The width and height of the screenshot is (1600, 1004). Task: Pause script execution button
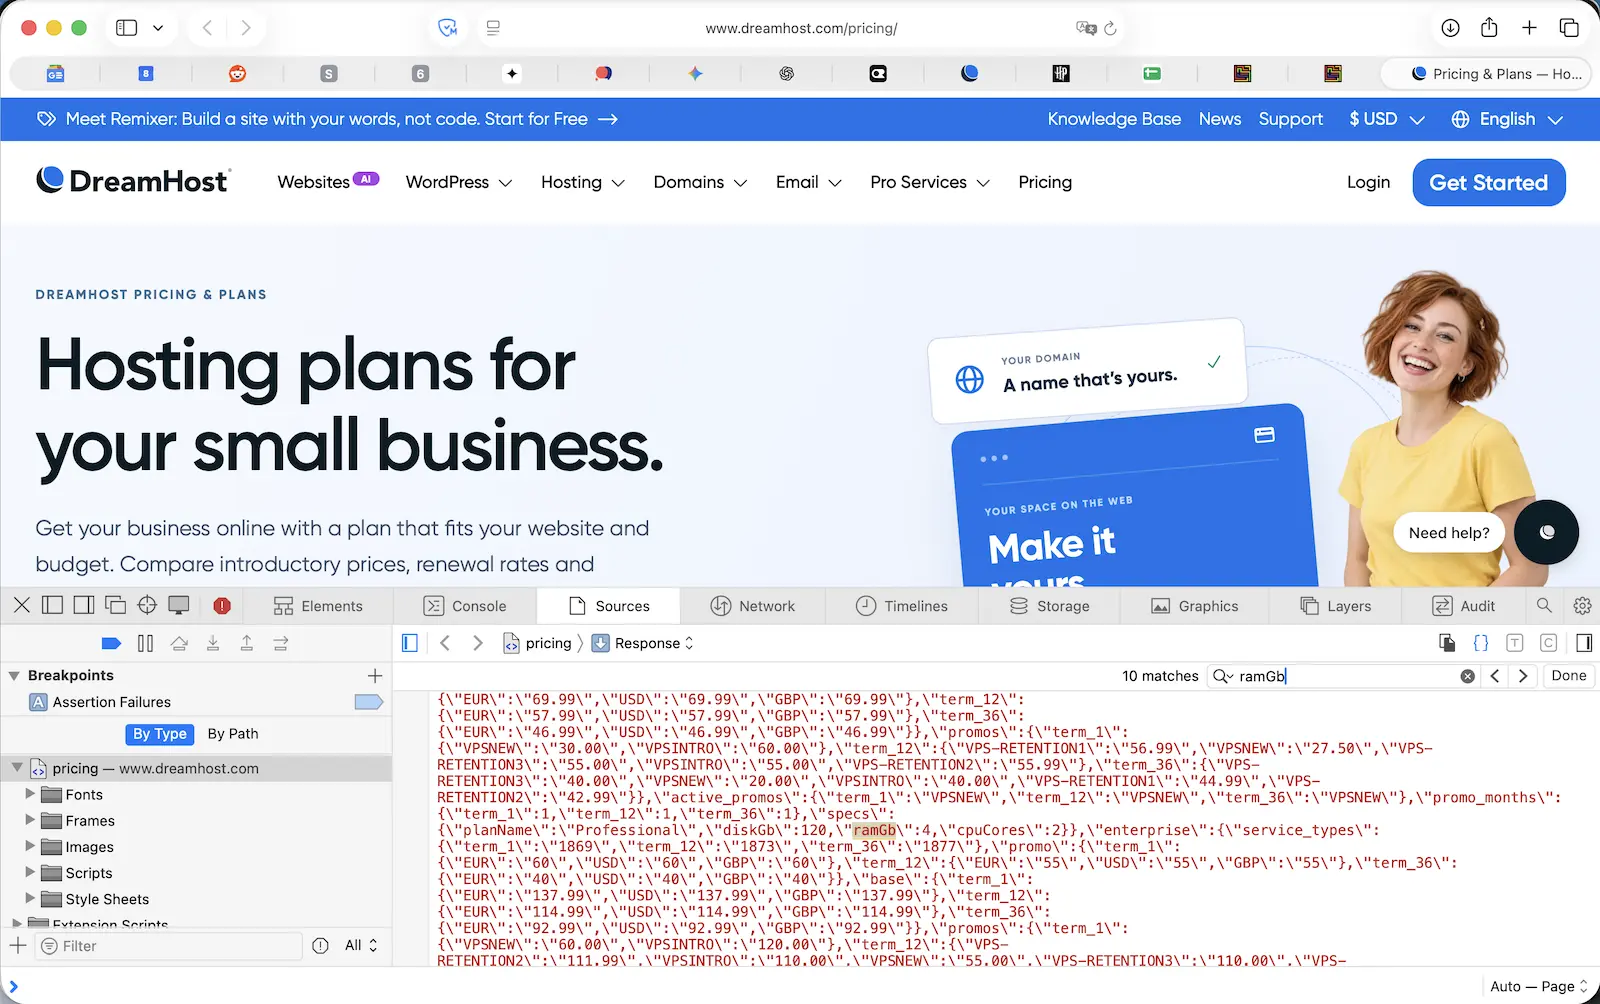145,643
